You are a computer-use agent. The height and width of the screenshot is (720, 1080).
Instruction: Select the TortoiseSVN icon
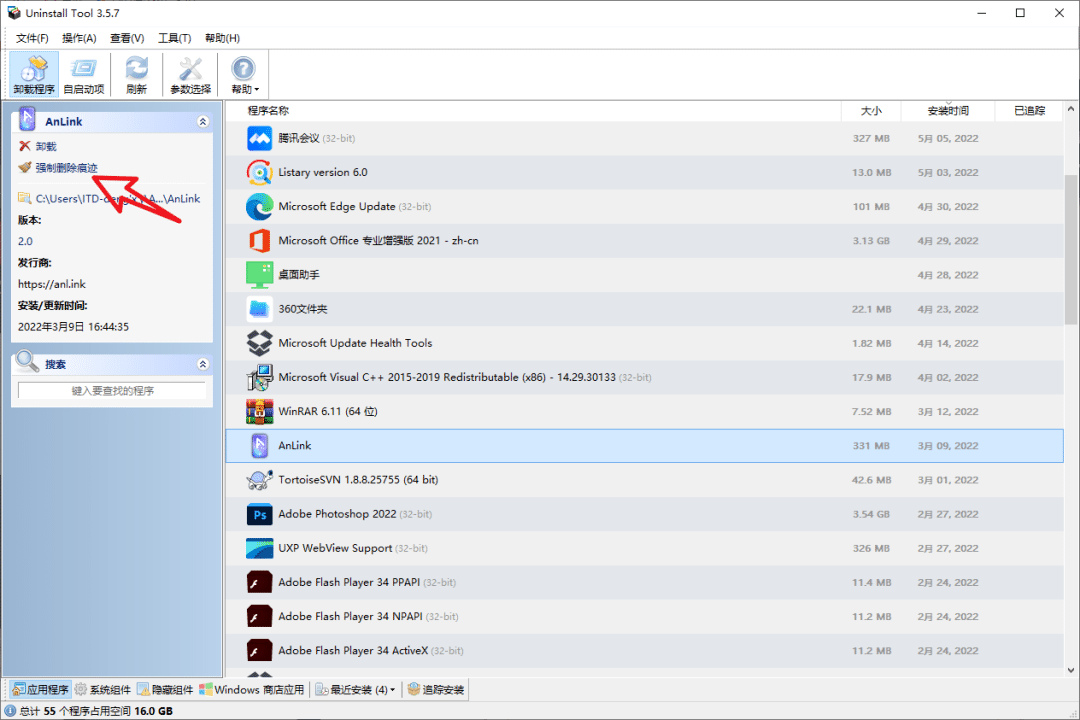[259, 480]
